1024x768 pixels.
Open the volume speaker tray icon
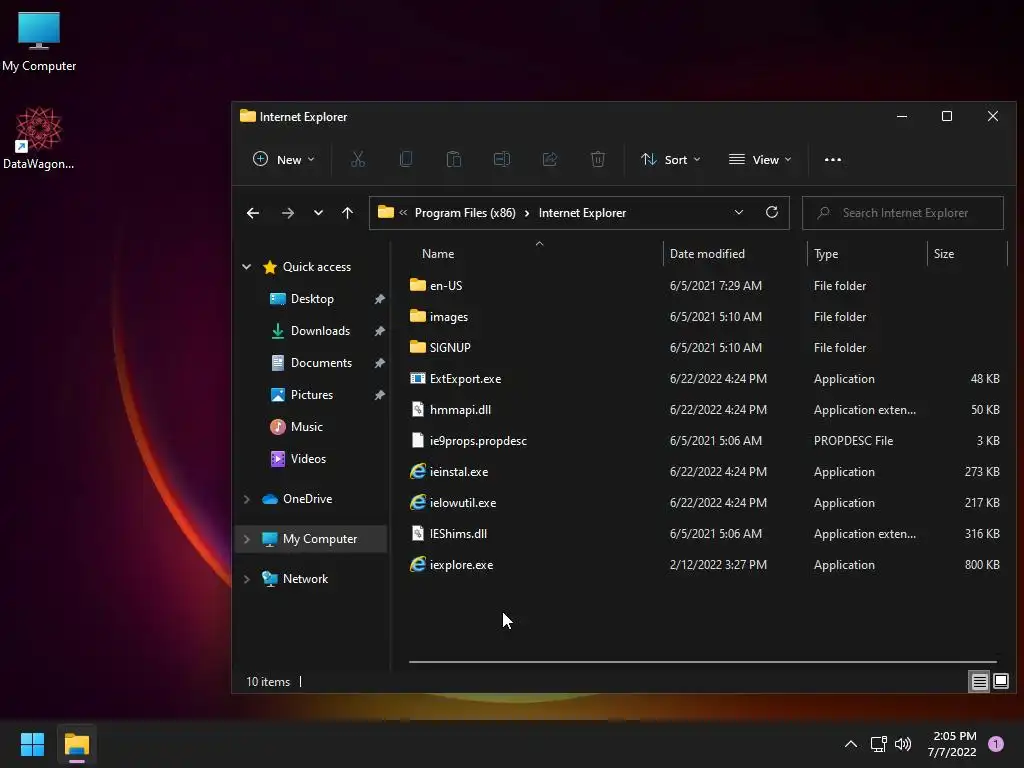(x=903, y=744)
